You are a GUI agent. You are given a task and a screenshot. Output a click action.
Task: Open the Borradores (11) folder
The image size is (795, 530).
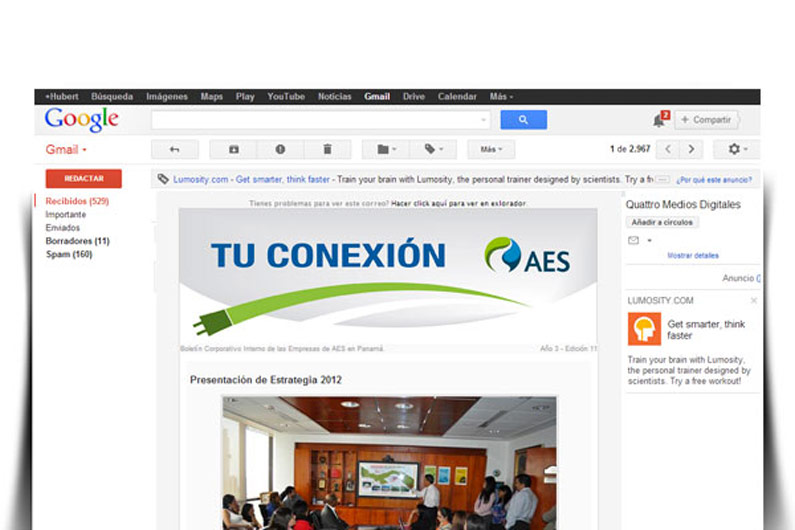(78, 241)
